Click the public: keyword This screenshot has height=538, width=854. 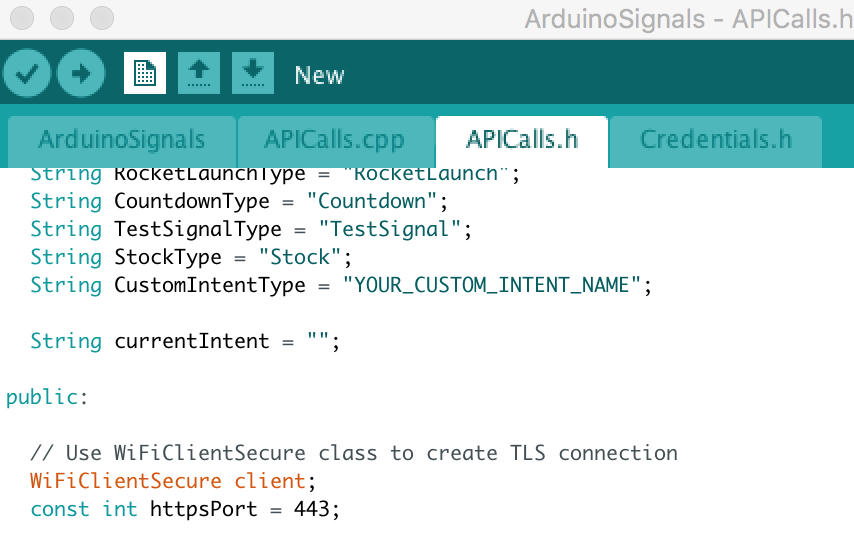click(47, 398)
